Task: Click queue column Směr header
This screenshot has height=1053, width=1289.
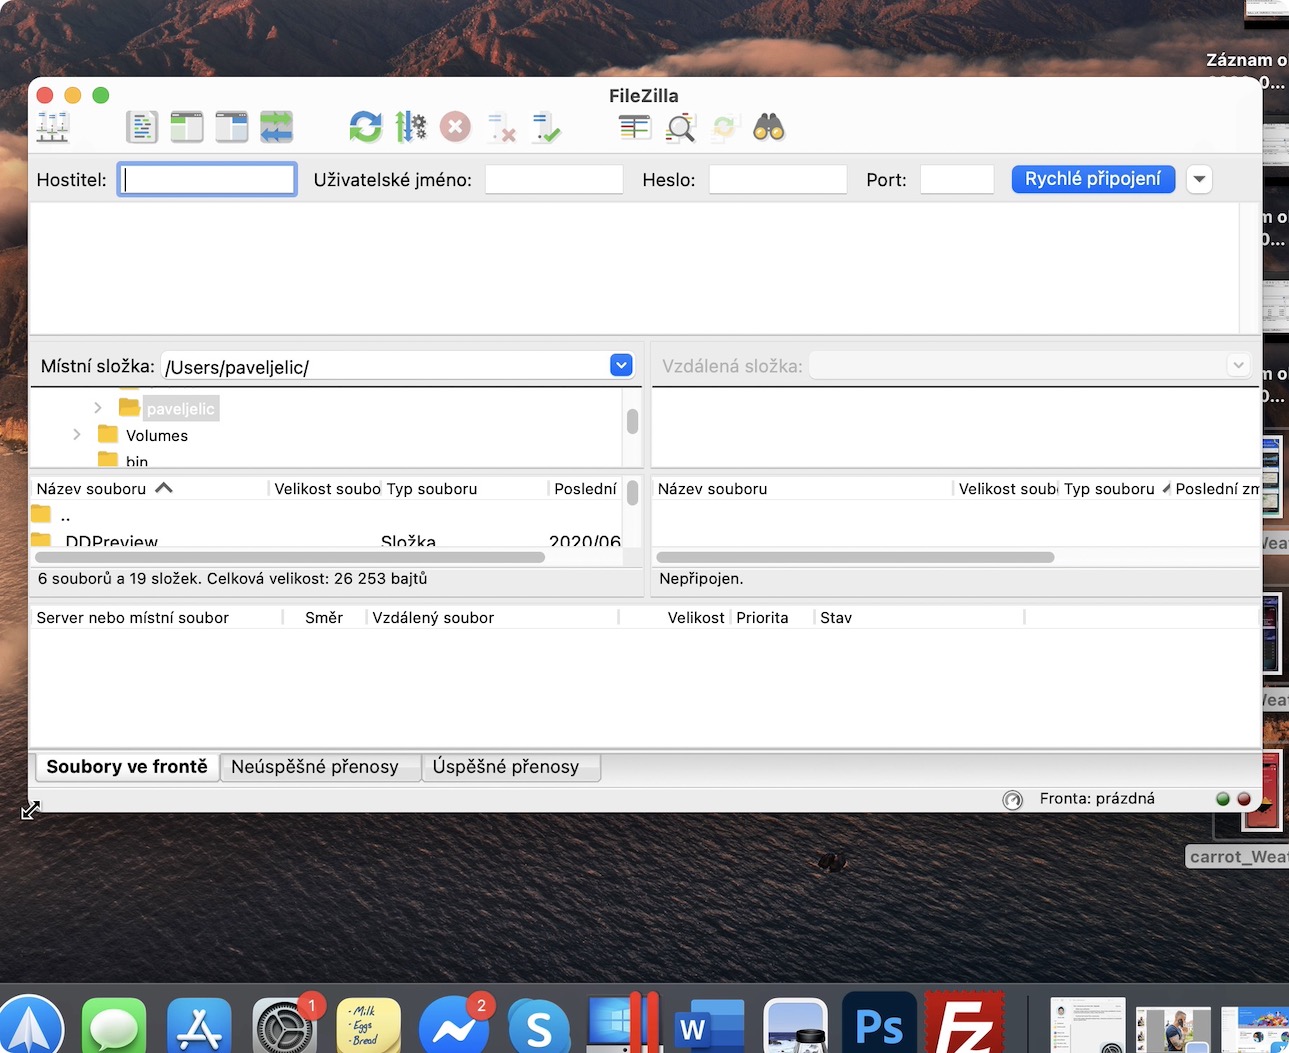Action: 324,618
